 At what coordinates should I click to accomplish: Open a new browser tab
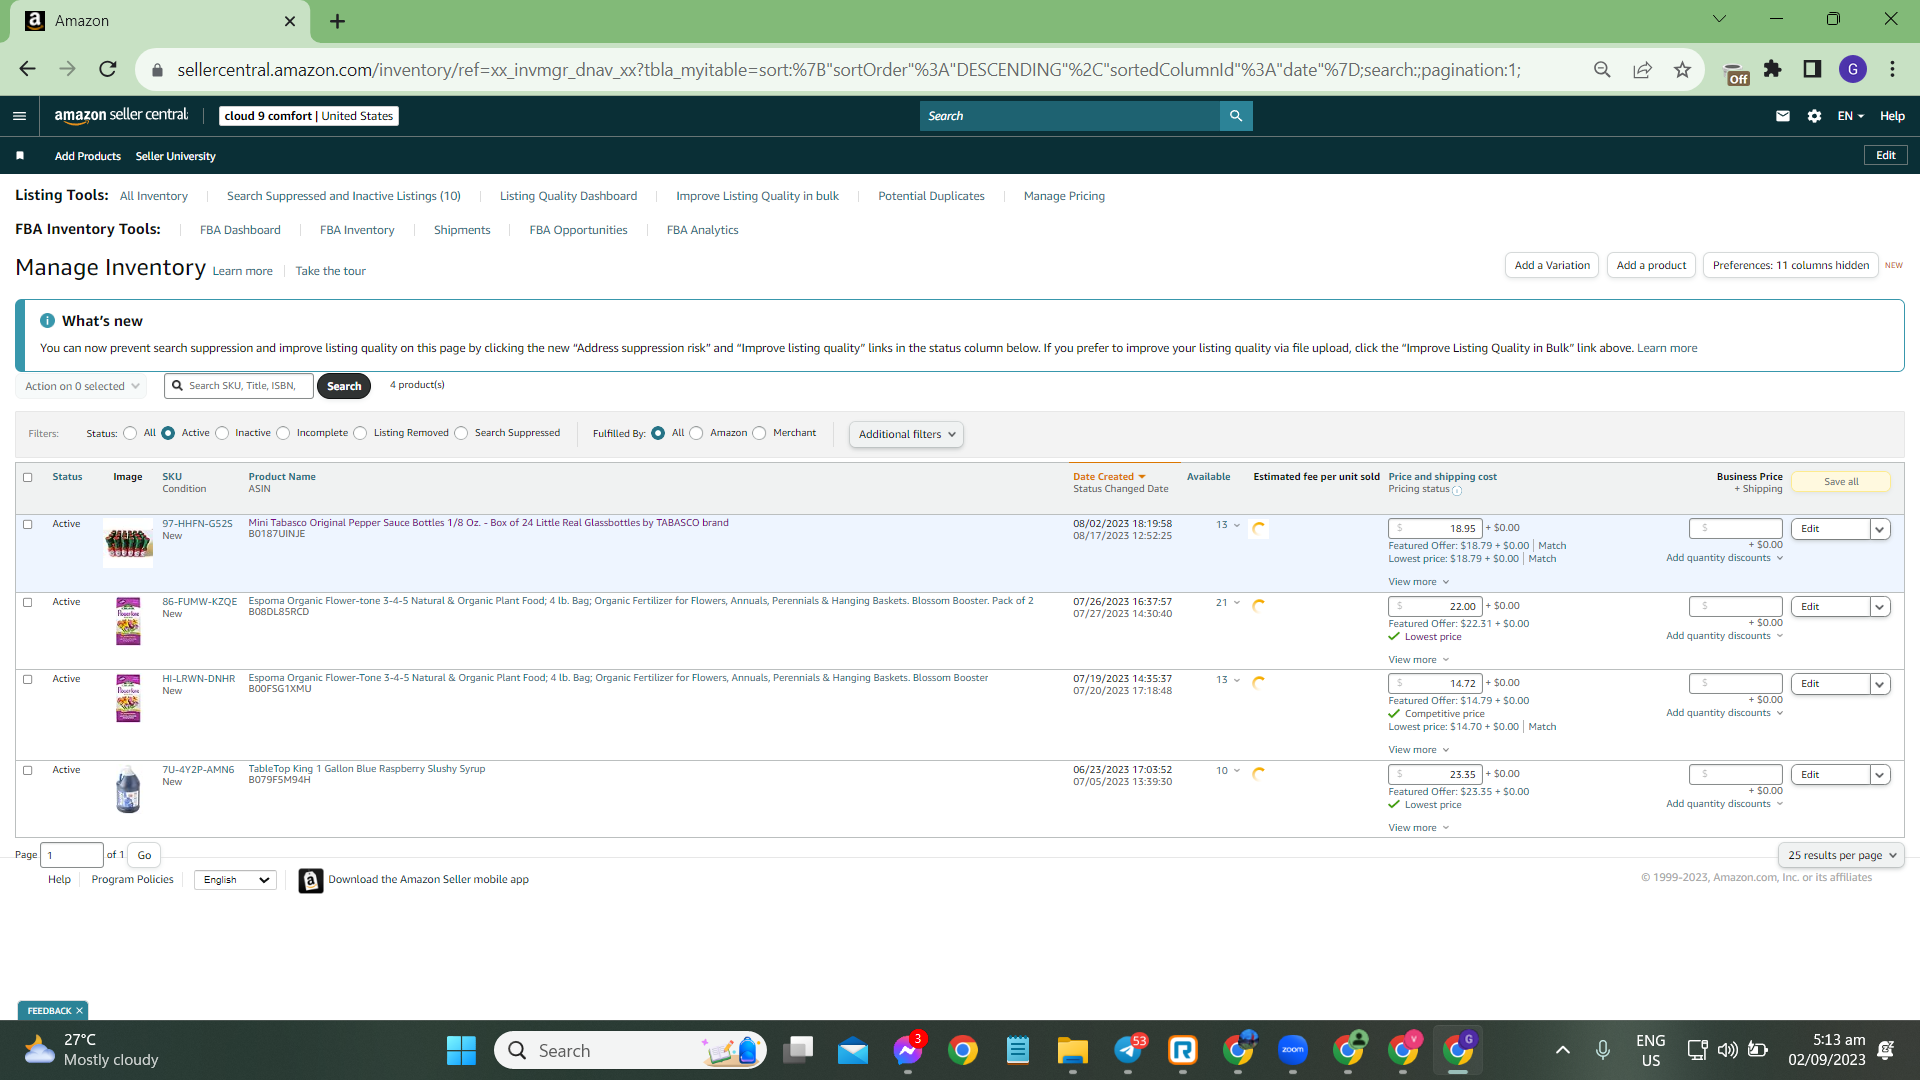[338, 21]
